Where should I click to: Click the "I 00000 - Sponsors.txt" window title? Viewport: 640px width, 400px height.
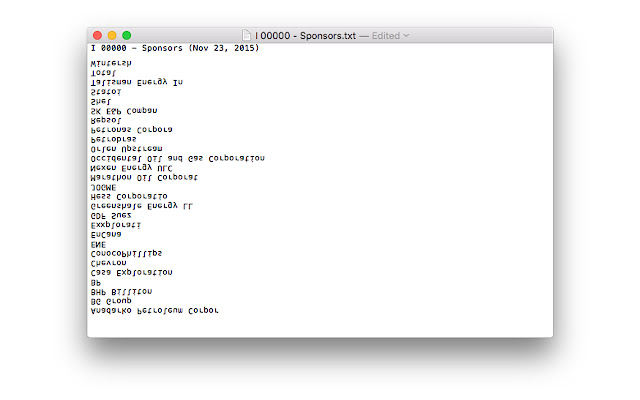[305, 36]
